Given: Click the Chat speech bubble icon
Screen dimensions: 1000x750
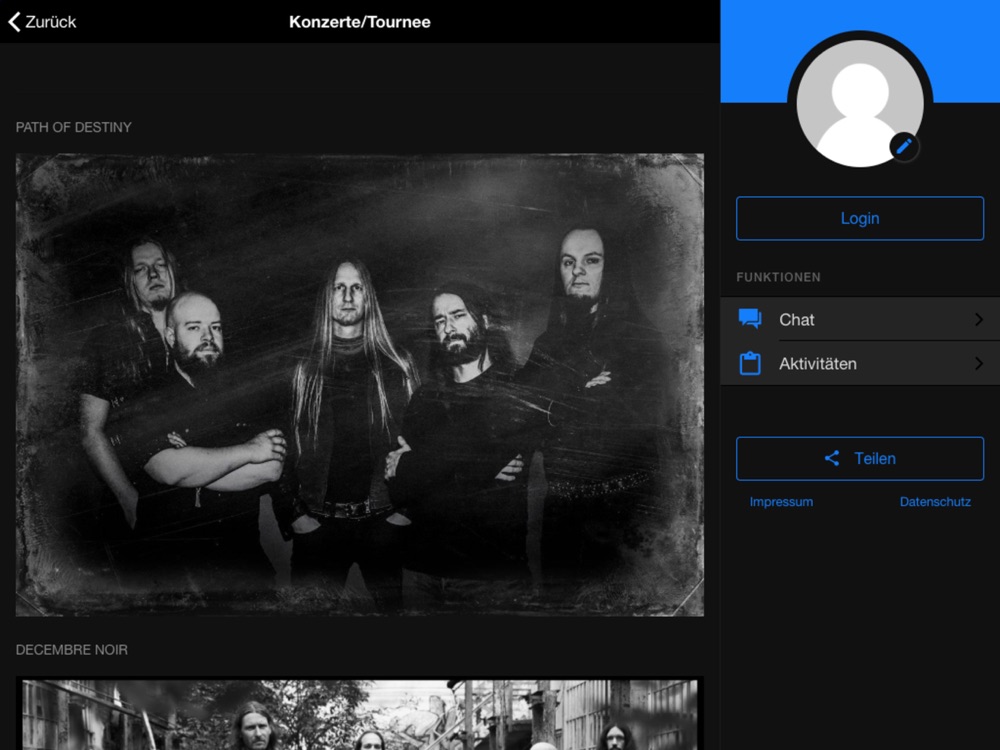Looking at the screenshot, I should (750, 319).
